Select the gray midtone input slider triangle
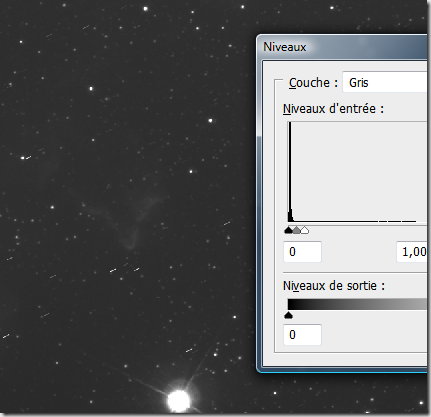 pyautogui.click(x=297, y=230)
